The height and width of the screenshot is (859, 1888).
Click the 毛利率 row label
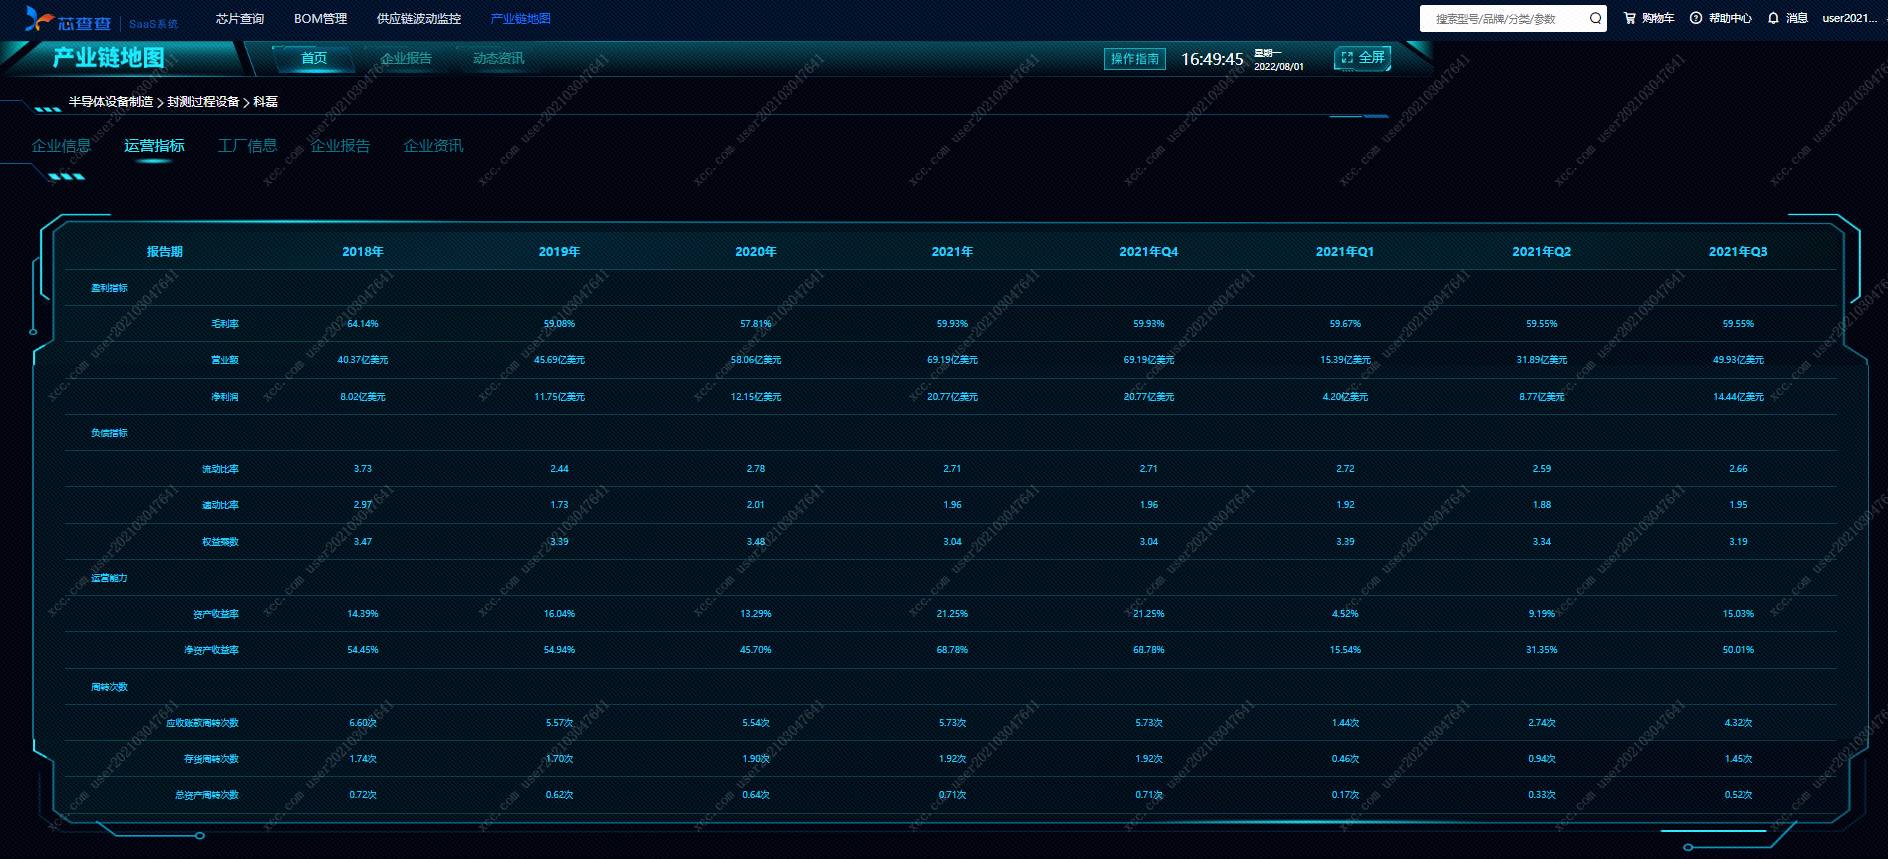click(x=225, y=324)
